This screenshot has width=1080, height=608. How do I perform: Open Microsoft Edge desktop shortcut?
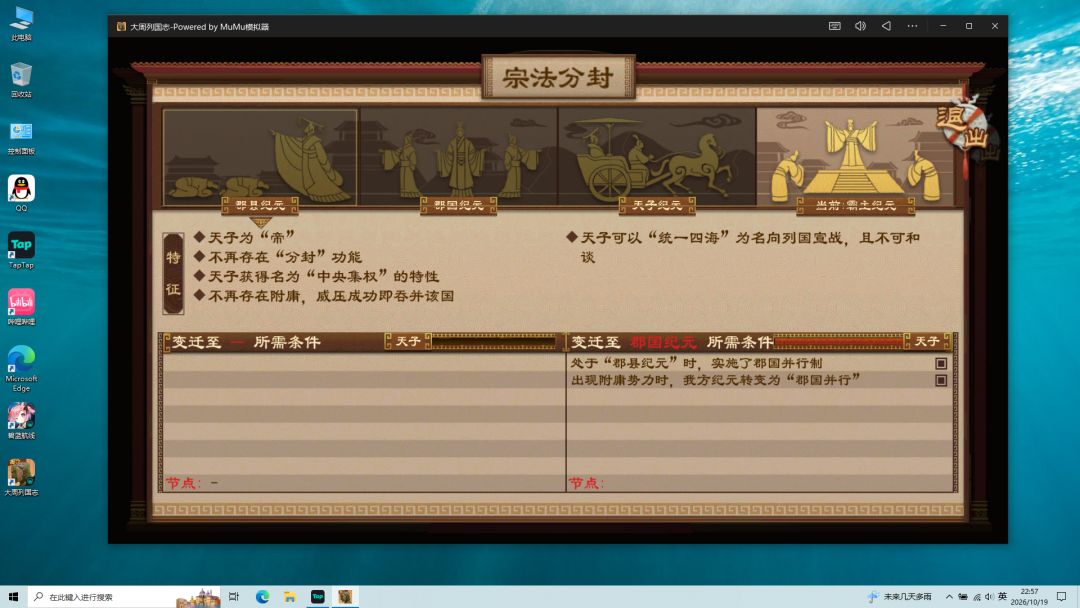click(x=21, y=368)
